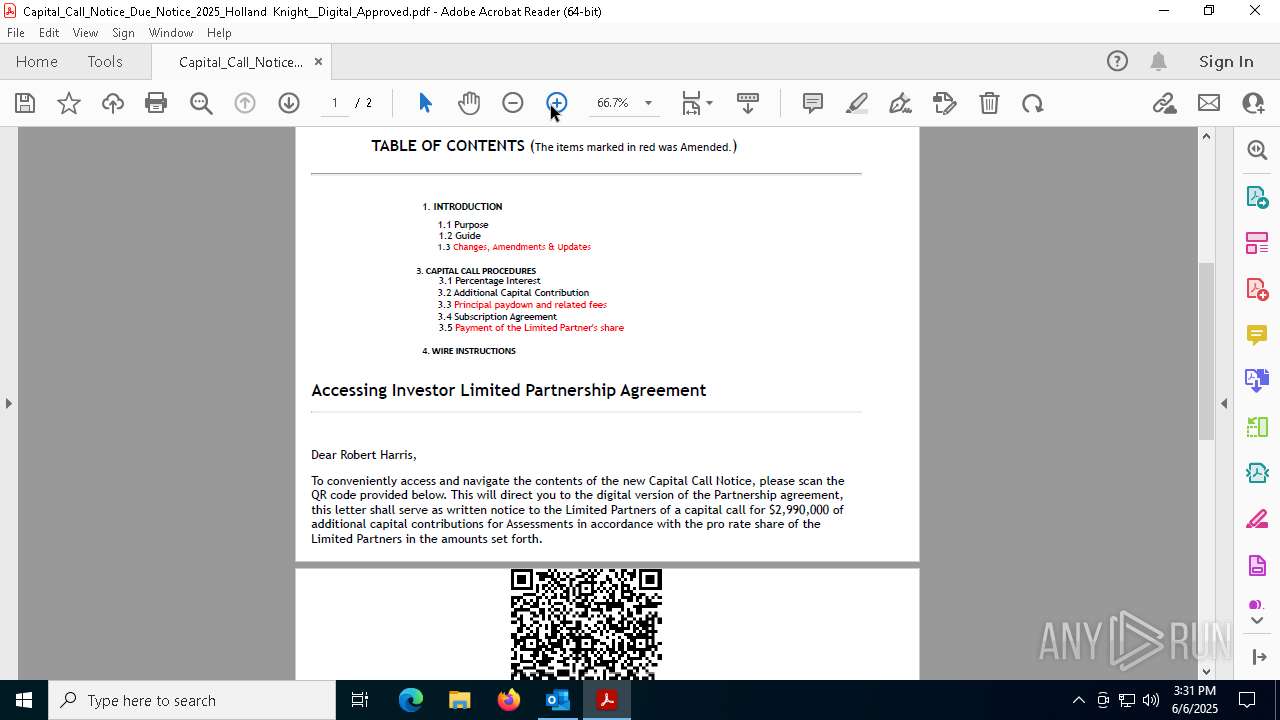Image resolution: width=1280 pixels, height=720 pixels.
Task: Send the file by email
Action: [1209, 103]
